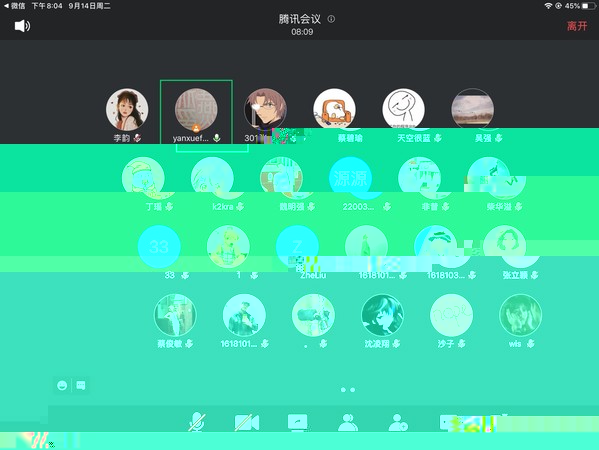
Task: Click the 蔡碧瑜 name label
Action: [350, 138]
